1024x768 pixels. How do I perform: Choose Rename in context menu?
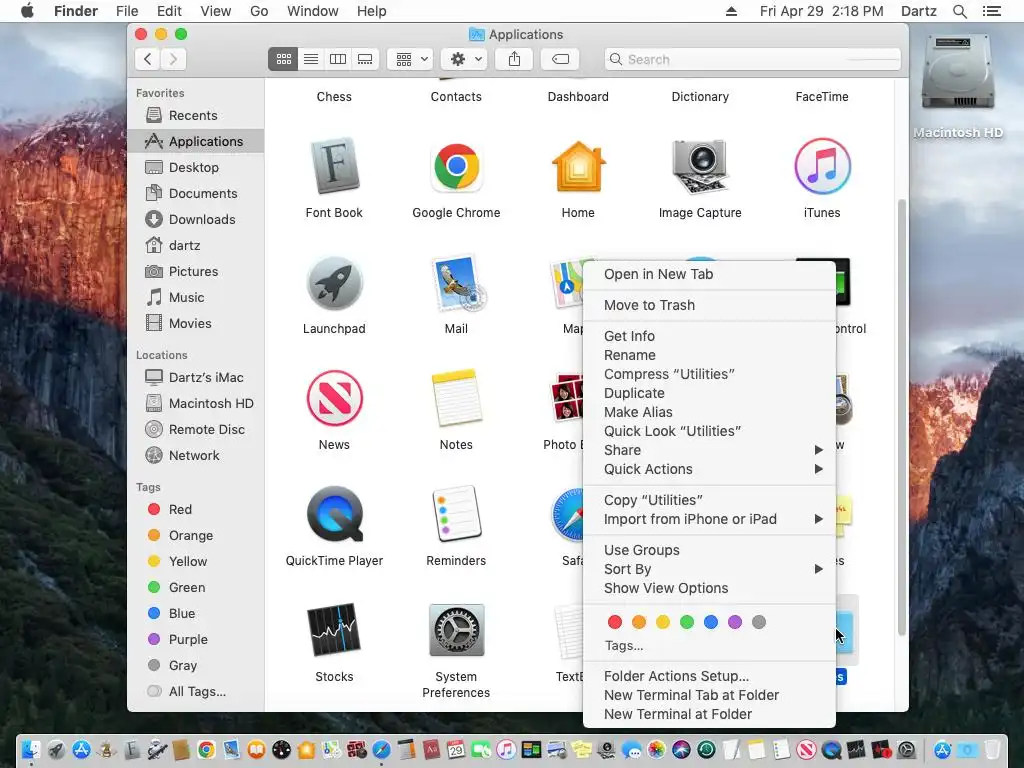click(709, 355)
